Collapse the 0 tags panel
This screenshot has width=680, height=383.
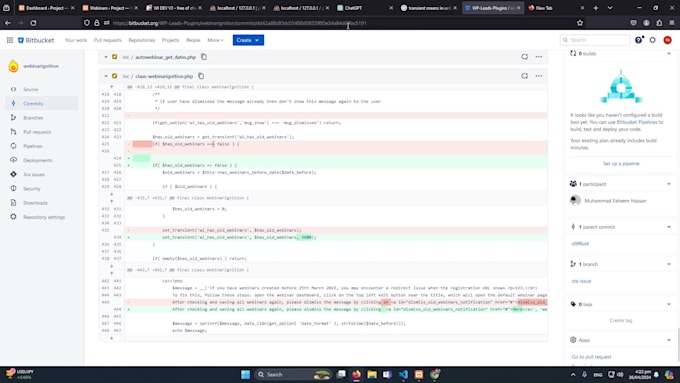pyautogui.click(x=668, y=304)
